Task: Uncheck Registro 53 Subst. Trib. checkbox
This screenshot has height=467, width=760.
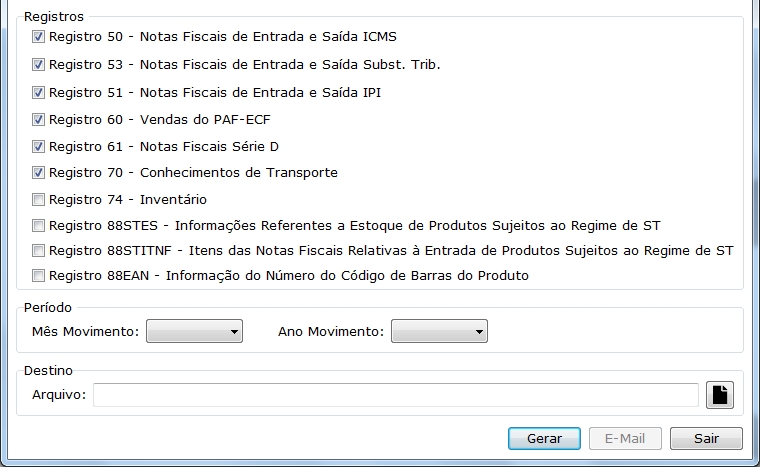Action: pyautogui.click(x=39, y=65)
